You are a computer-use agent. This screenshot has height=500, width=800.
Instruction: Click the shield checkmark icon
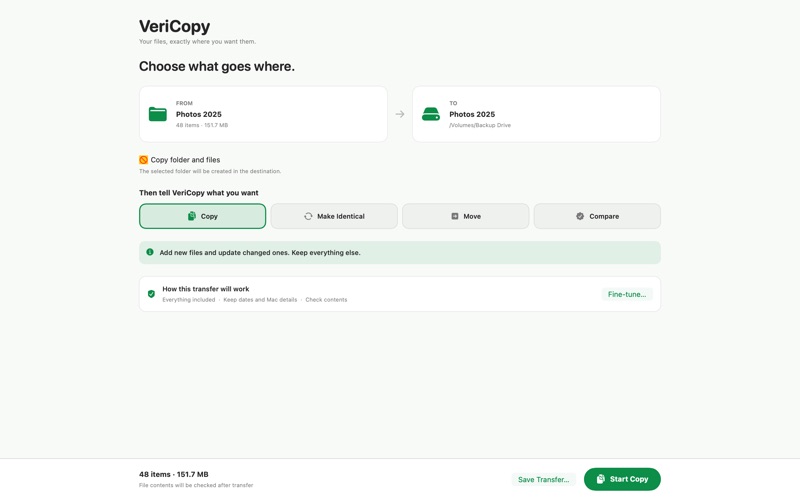pos(151,294)
